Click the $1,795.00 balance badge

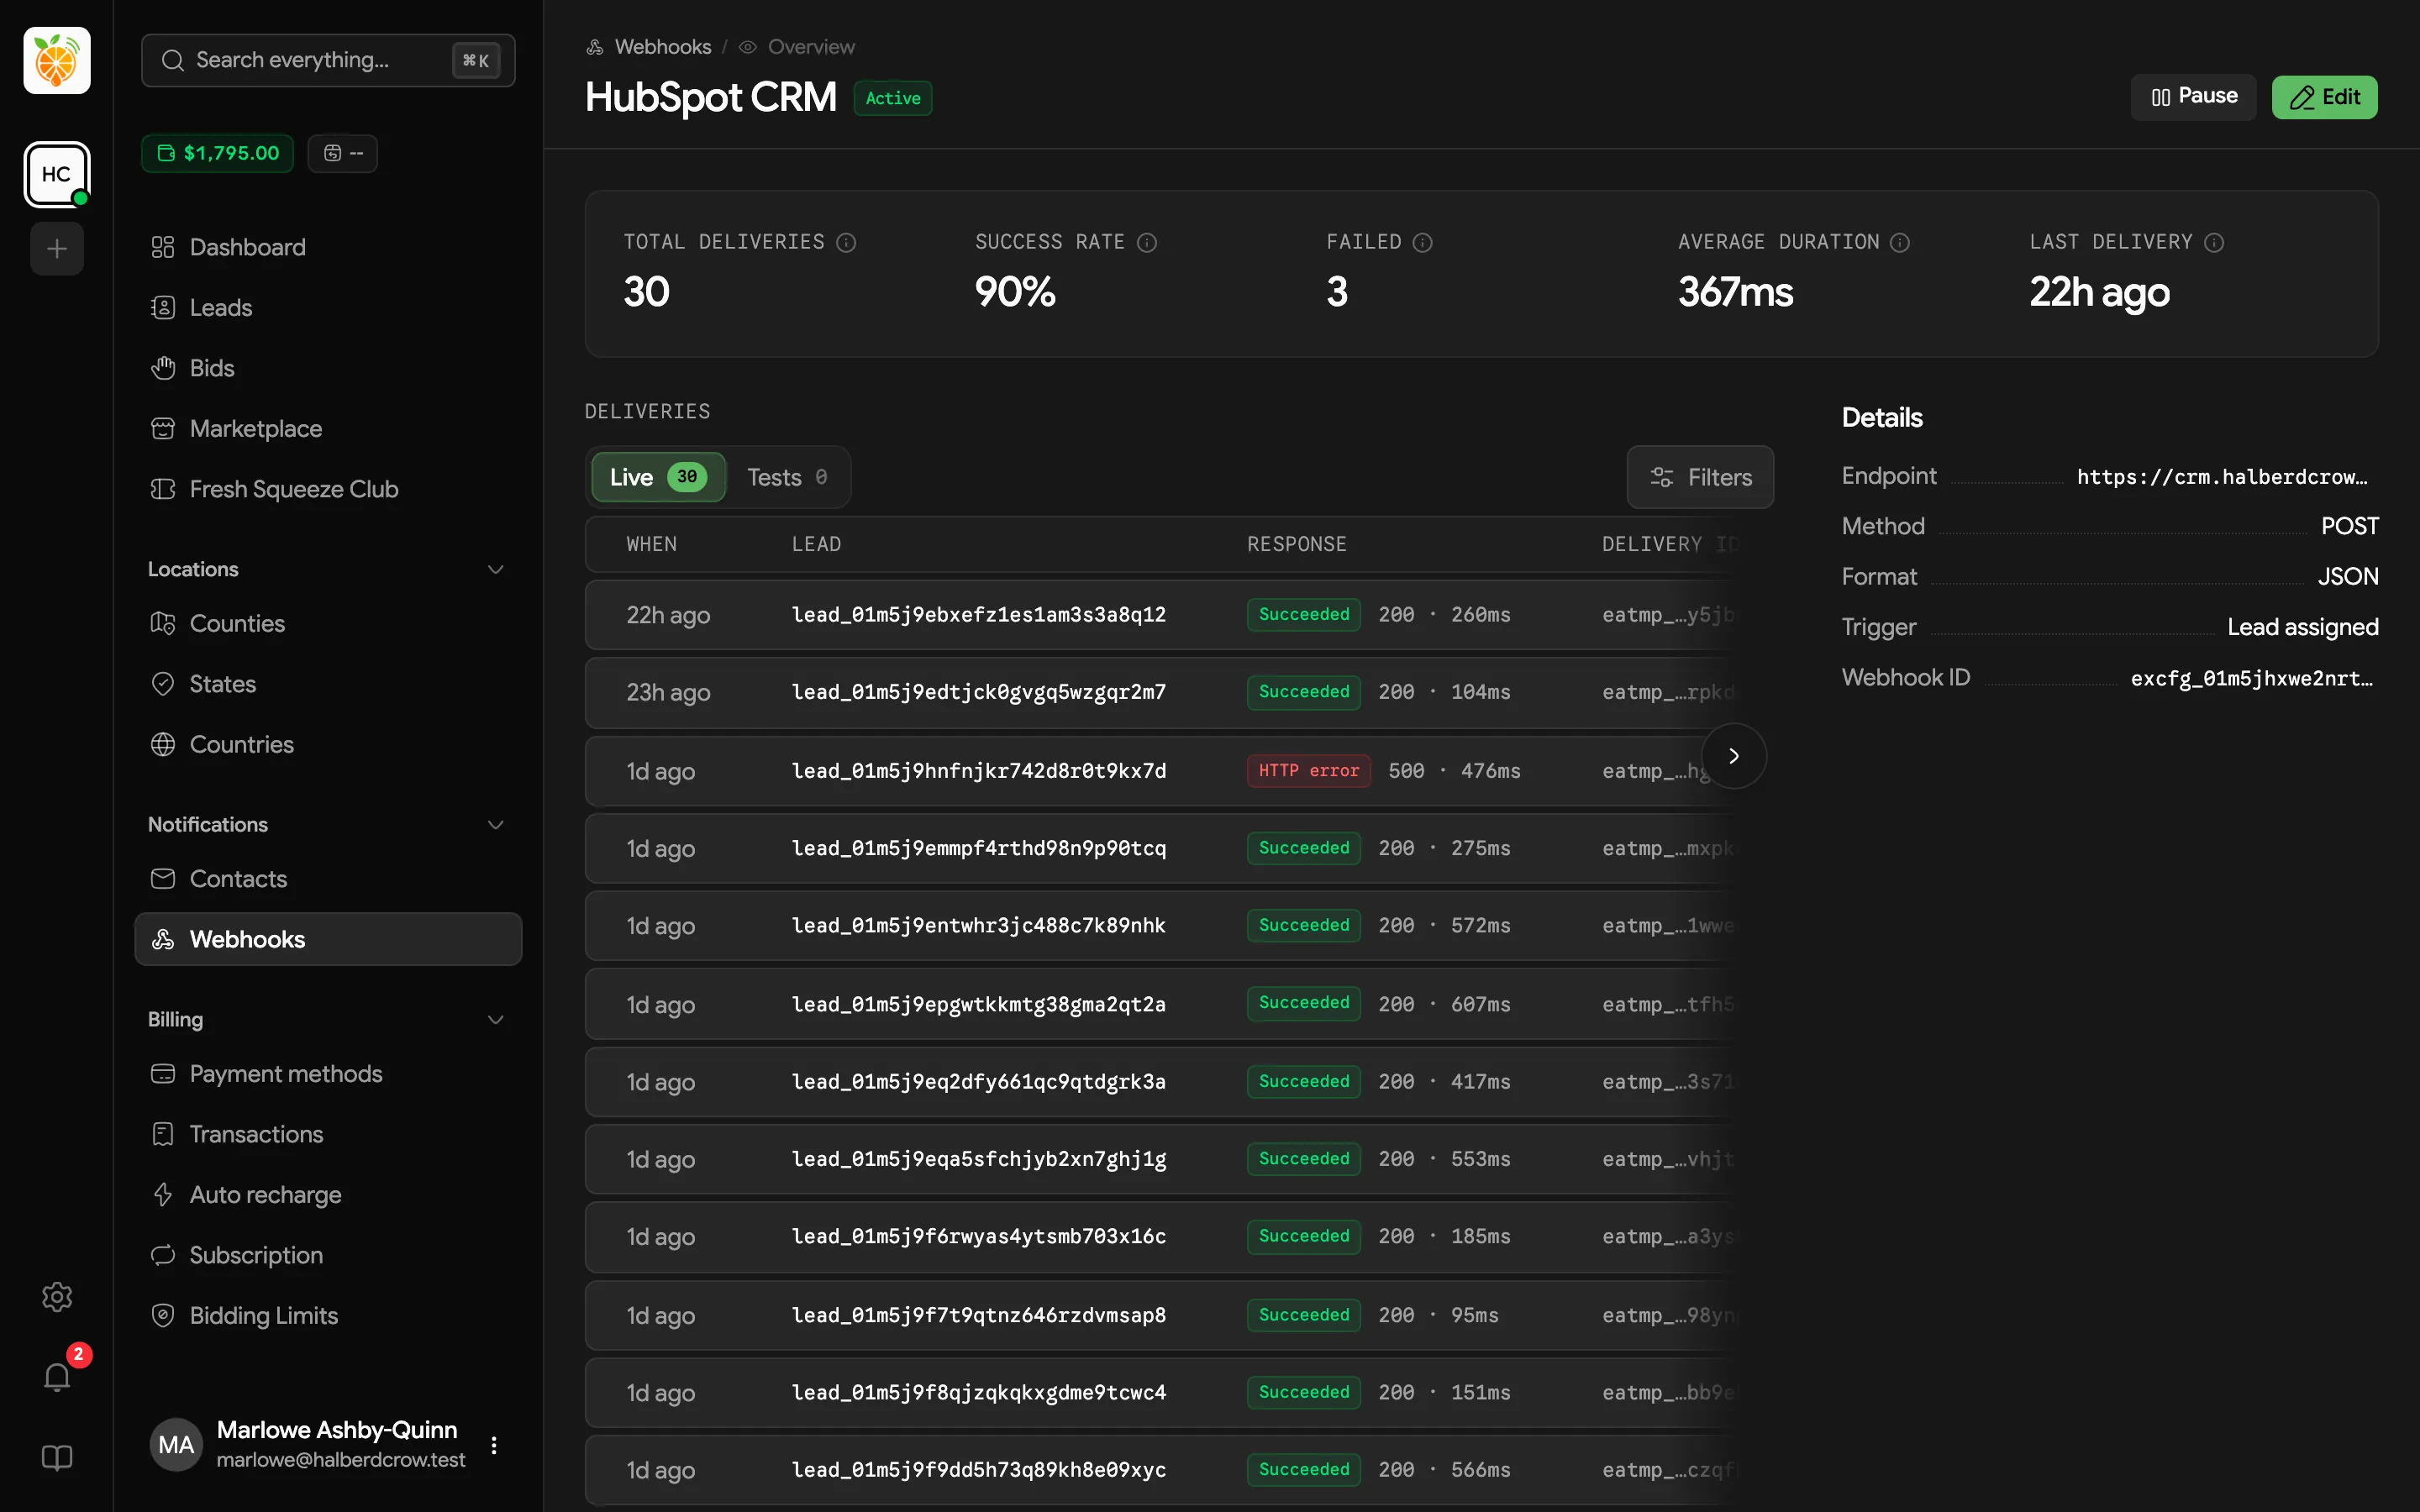[218, 153]
